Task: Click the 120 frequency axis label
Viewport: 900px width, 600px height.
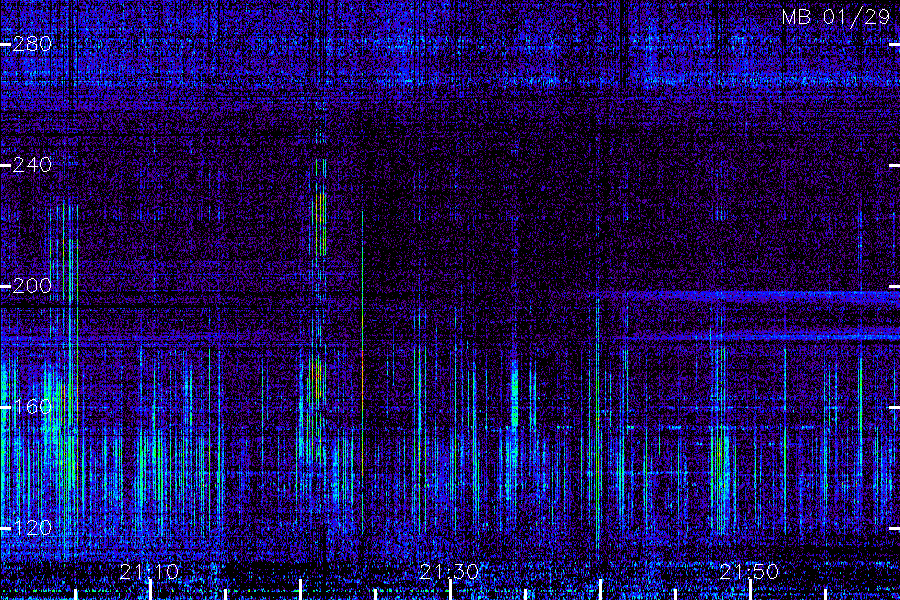Action: [x=32, y=528]
